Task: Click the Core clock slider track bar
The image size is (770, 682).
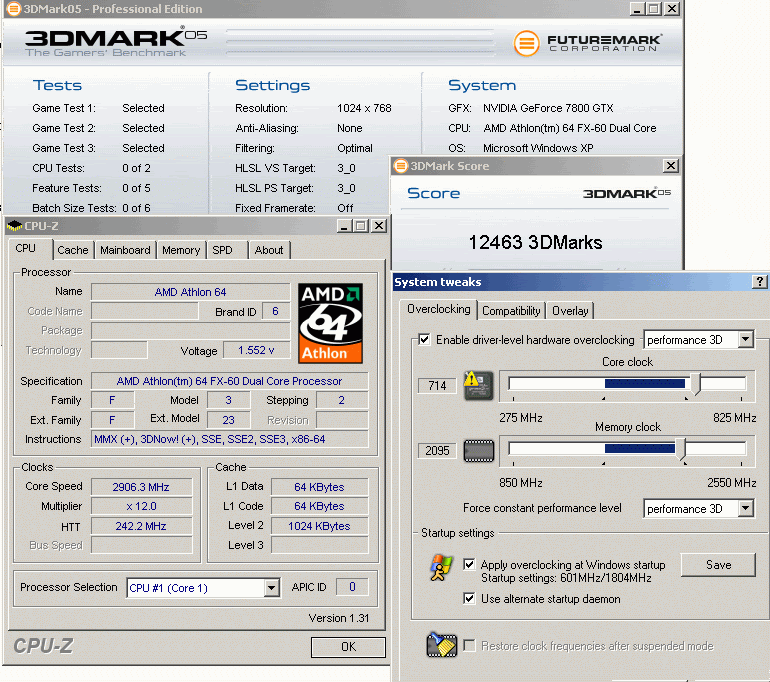Action: coord(627,383)
